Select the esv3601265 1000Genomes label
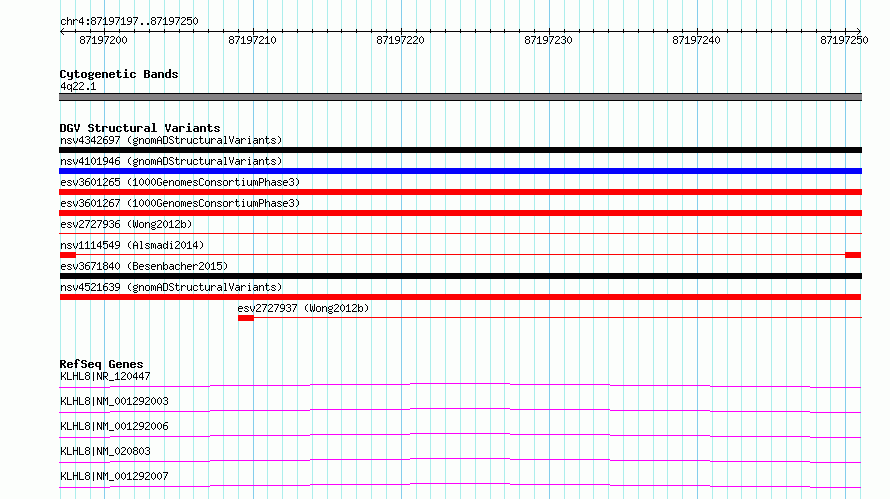Image resolution: width=890 pixels, height=499 pixels. [x=180, y=182]
